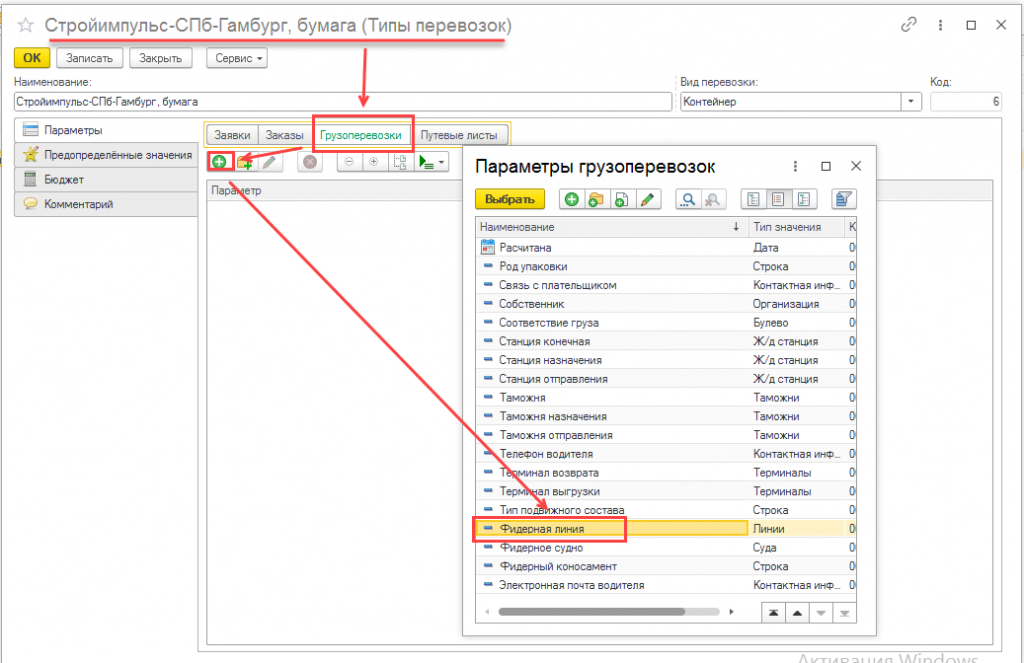Open the green arrow fill dropdown button
This screenshot has width=1024, height=663.
(x=432, y=161)
